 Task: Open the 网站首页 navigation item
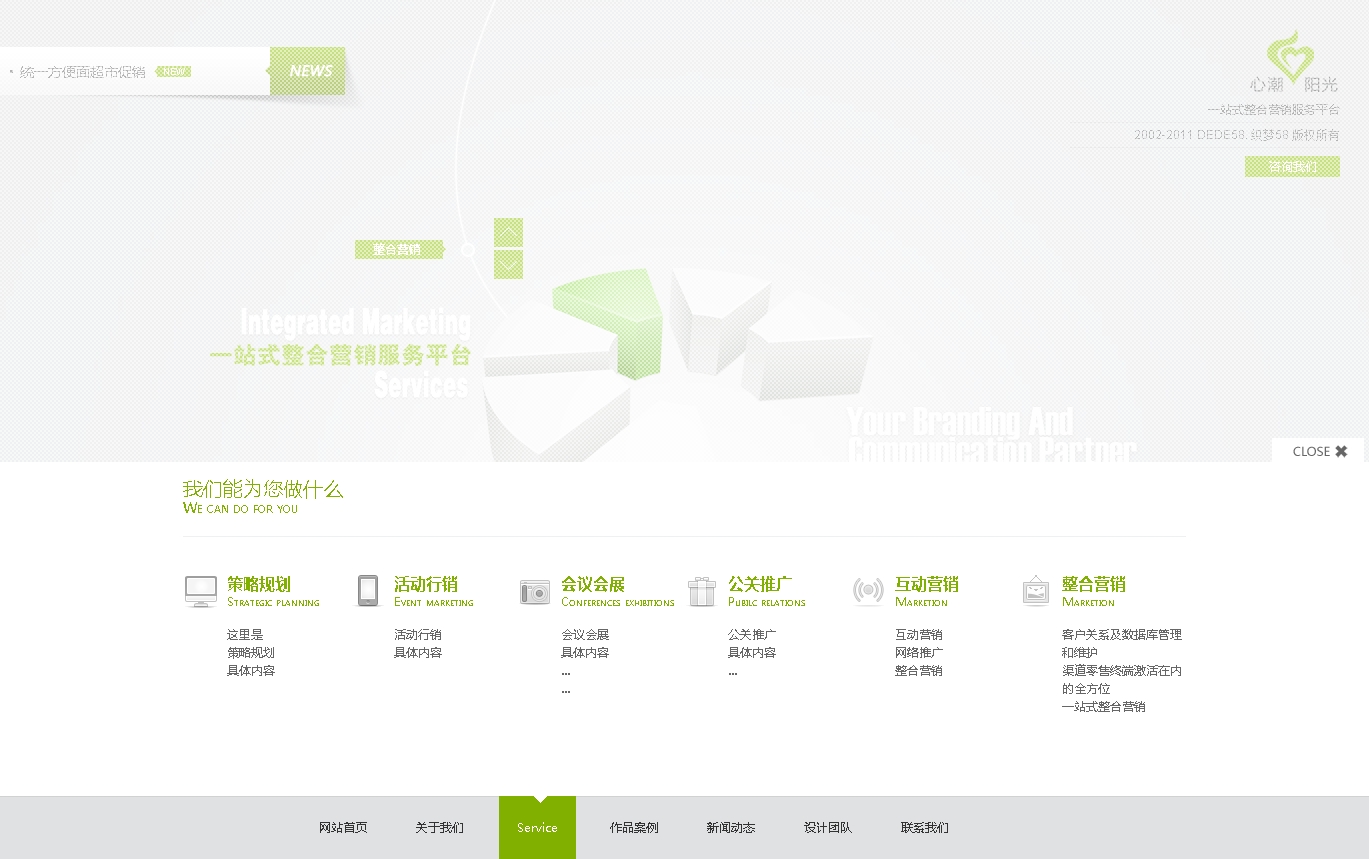point(343,828)
